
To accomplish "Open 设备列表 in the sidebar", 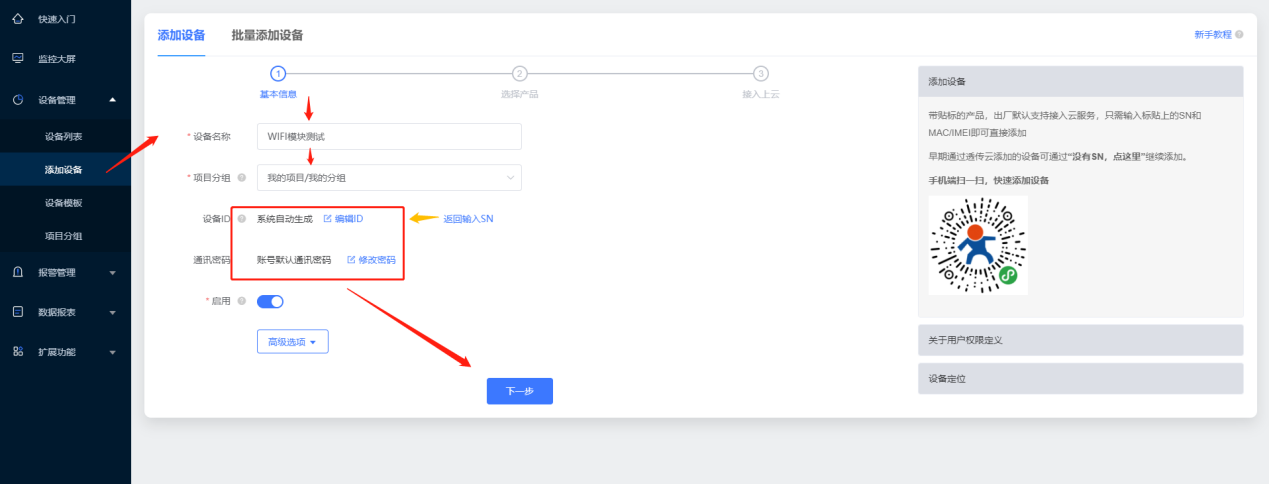I will tap(64, 136).
